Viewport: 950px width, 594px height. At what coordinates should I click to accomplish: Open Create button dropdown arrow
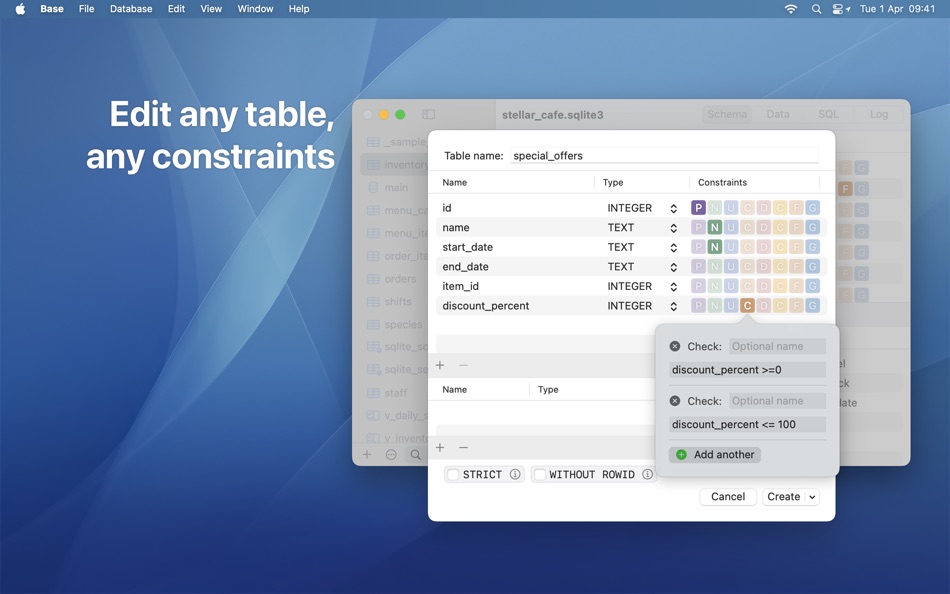click(x=812, y=497)
